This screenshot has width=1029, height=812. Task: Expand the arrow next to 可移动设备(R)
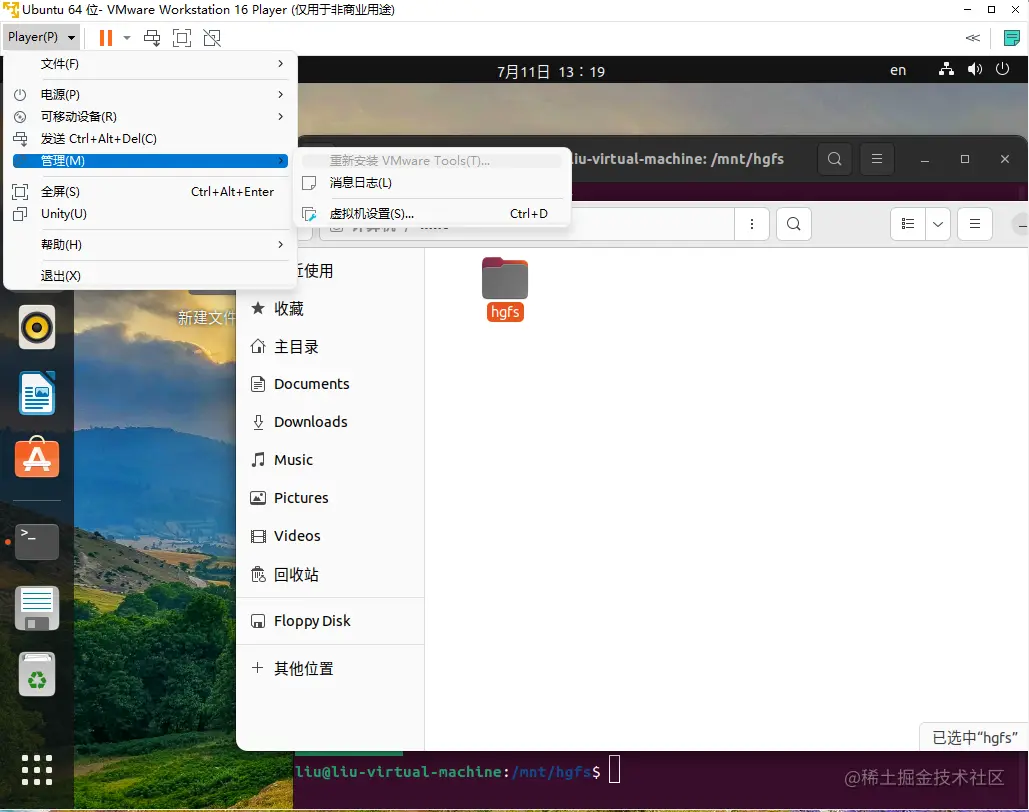[281, 117]
